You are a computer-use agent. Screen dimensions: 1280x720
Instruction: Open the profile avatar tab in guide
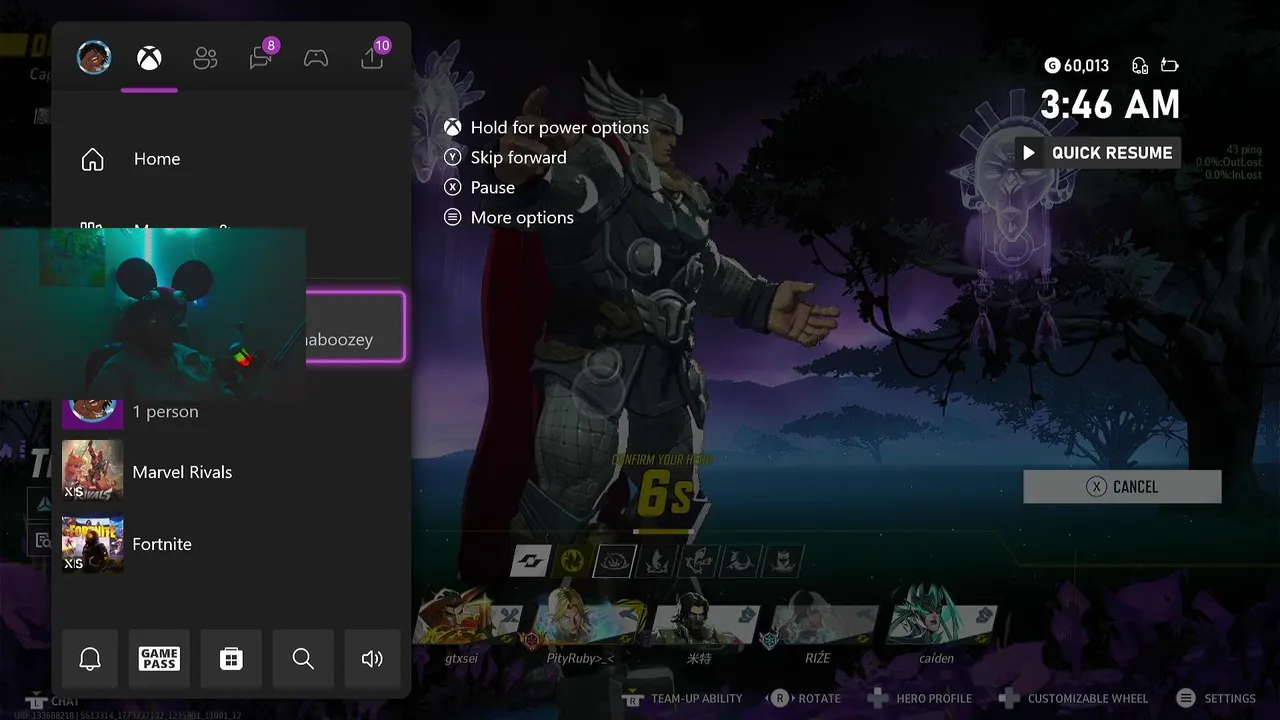94,58
